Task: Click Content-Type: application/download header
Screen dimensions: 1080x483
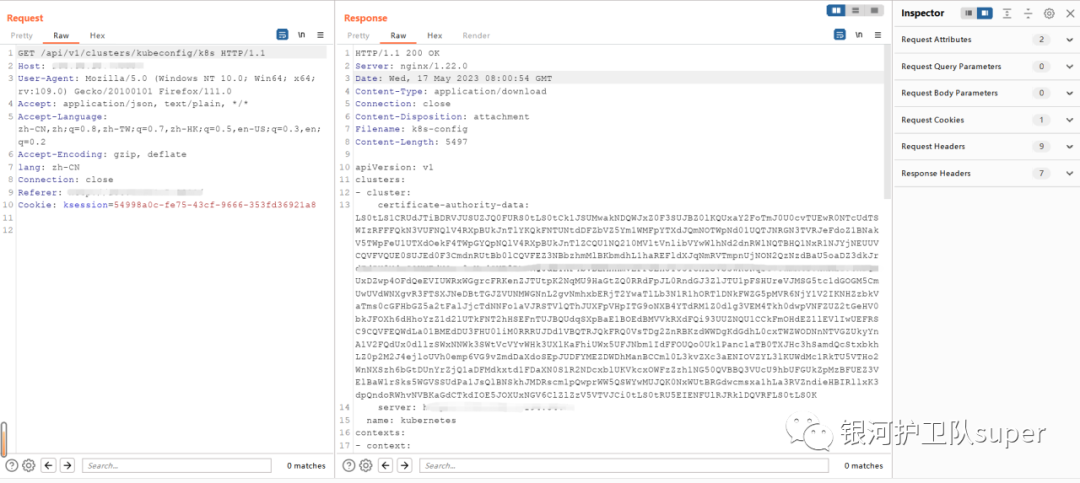Action: [x=450, y=91]
